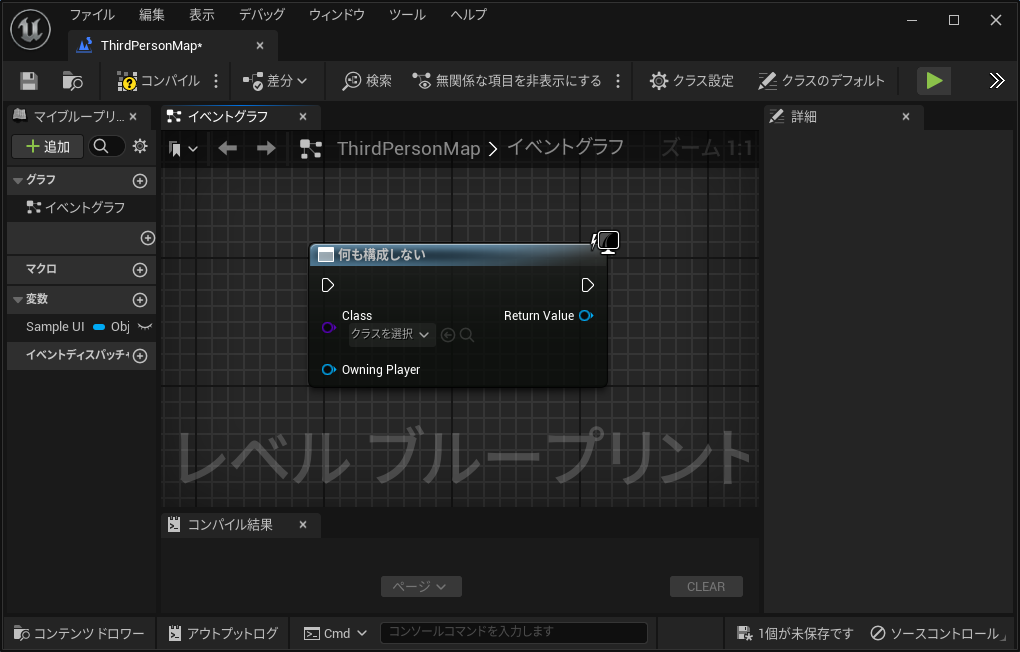
Task: Open the アウトプットログ
Action: [x=223, y=633]
